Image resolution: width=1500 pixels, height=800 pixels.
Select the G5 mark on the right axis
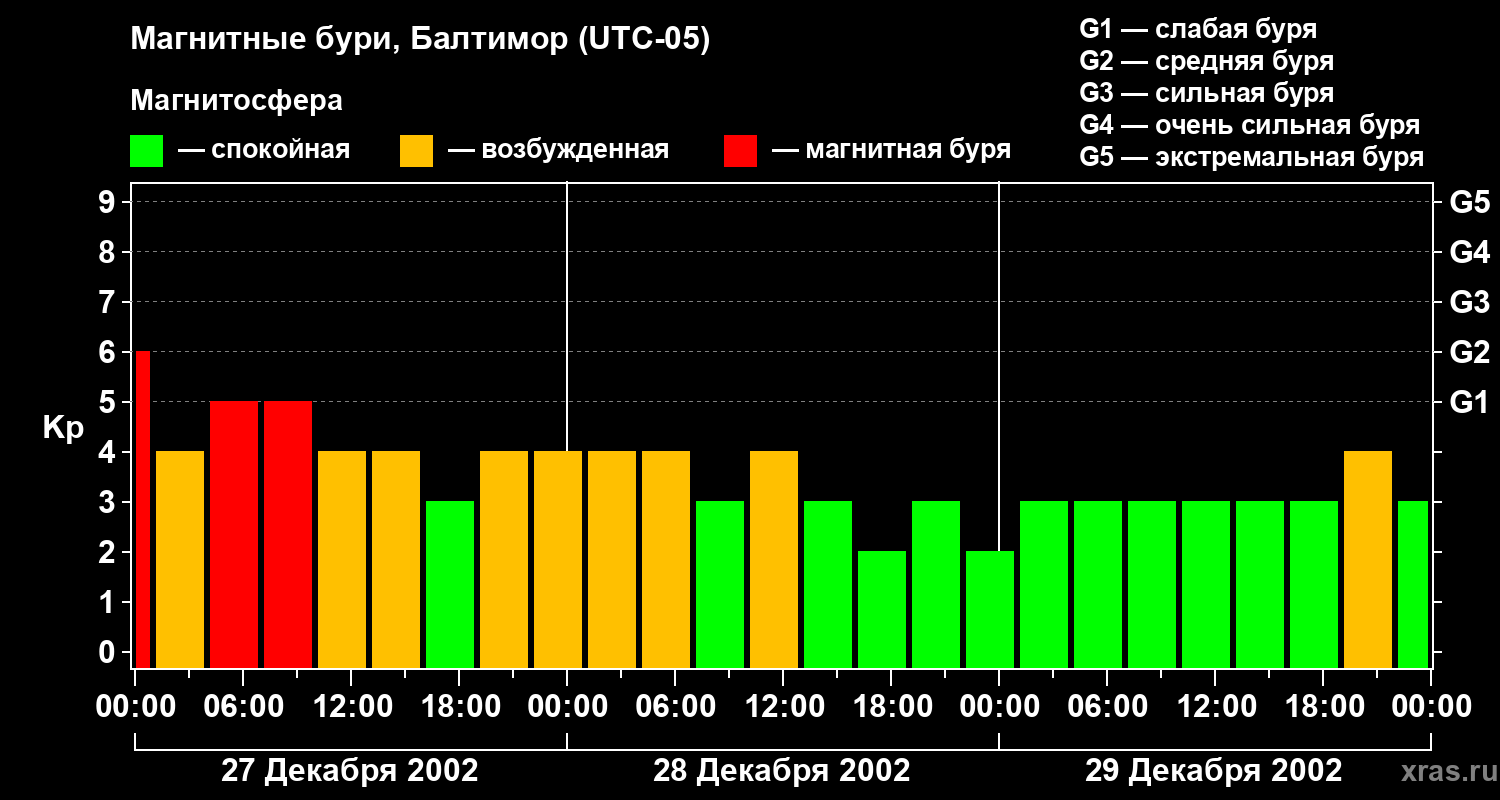(x=1469, y=203)
